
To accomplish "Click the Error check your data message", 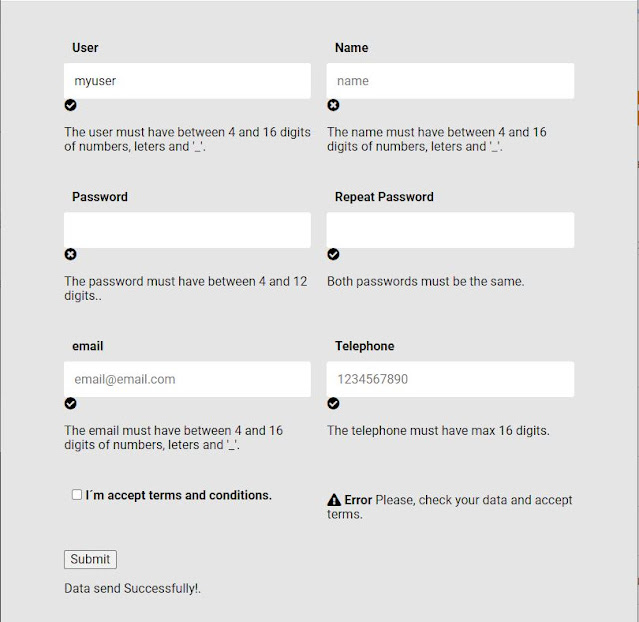I will pyautogui.click(x=450, y=507).
